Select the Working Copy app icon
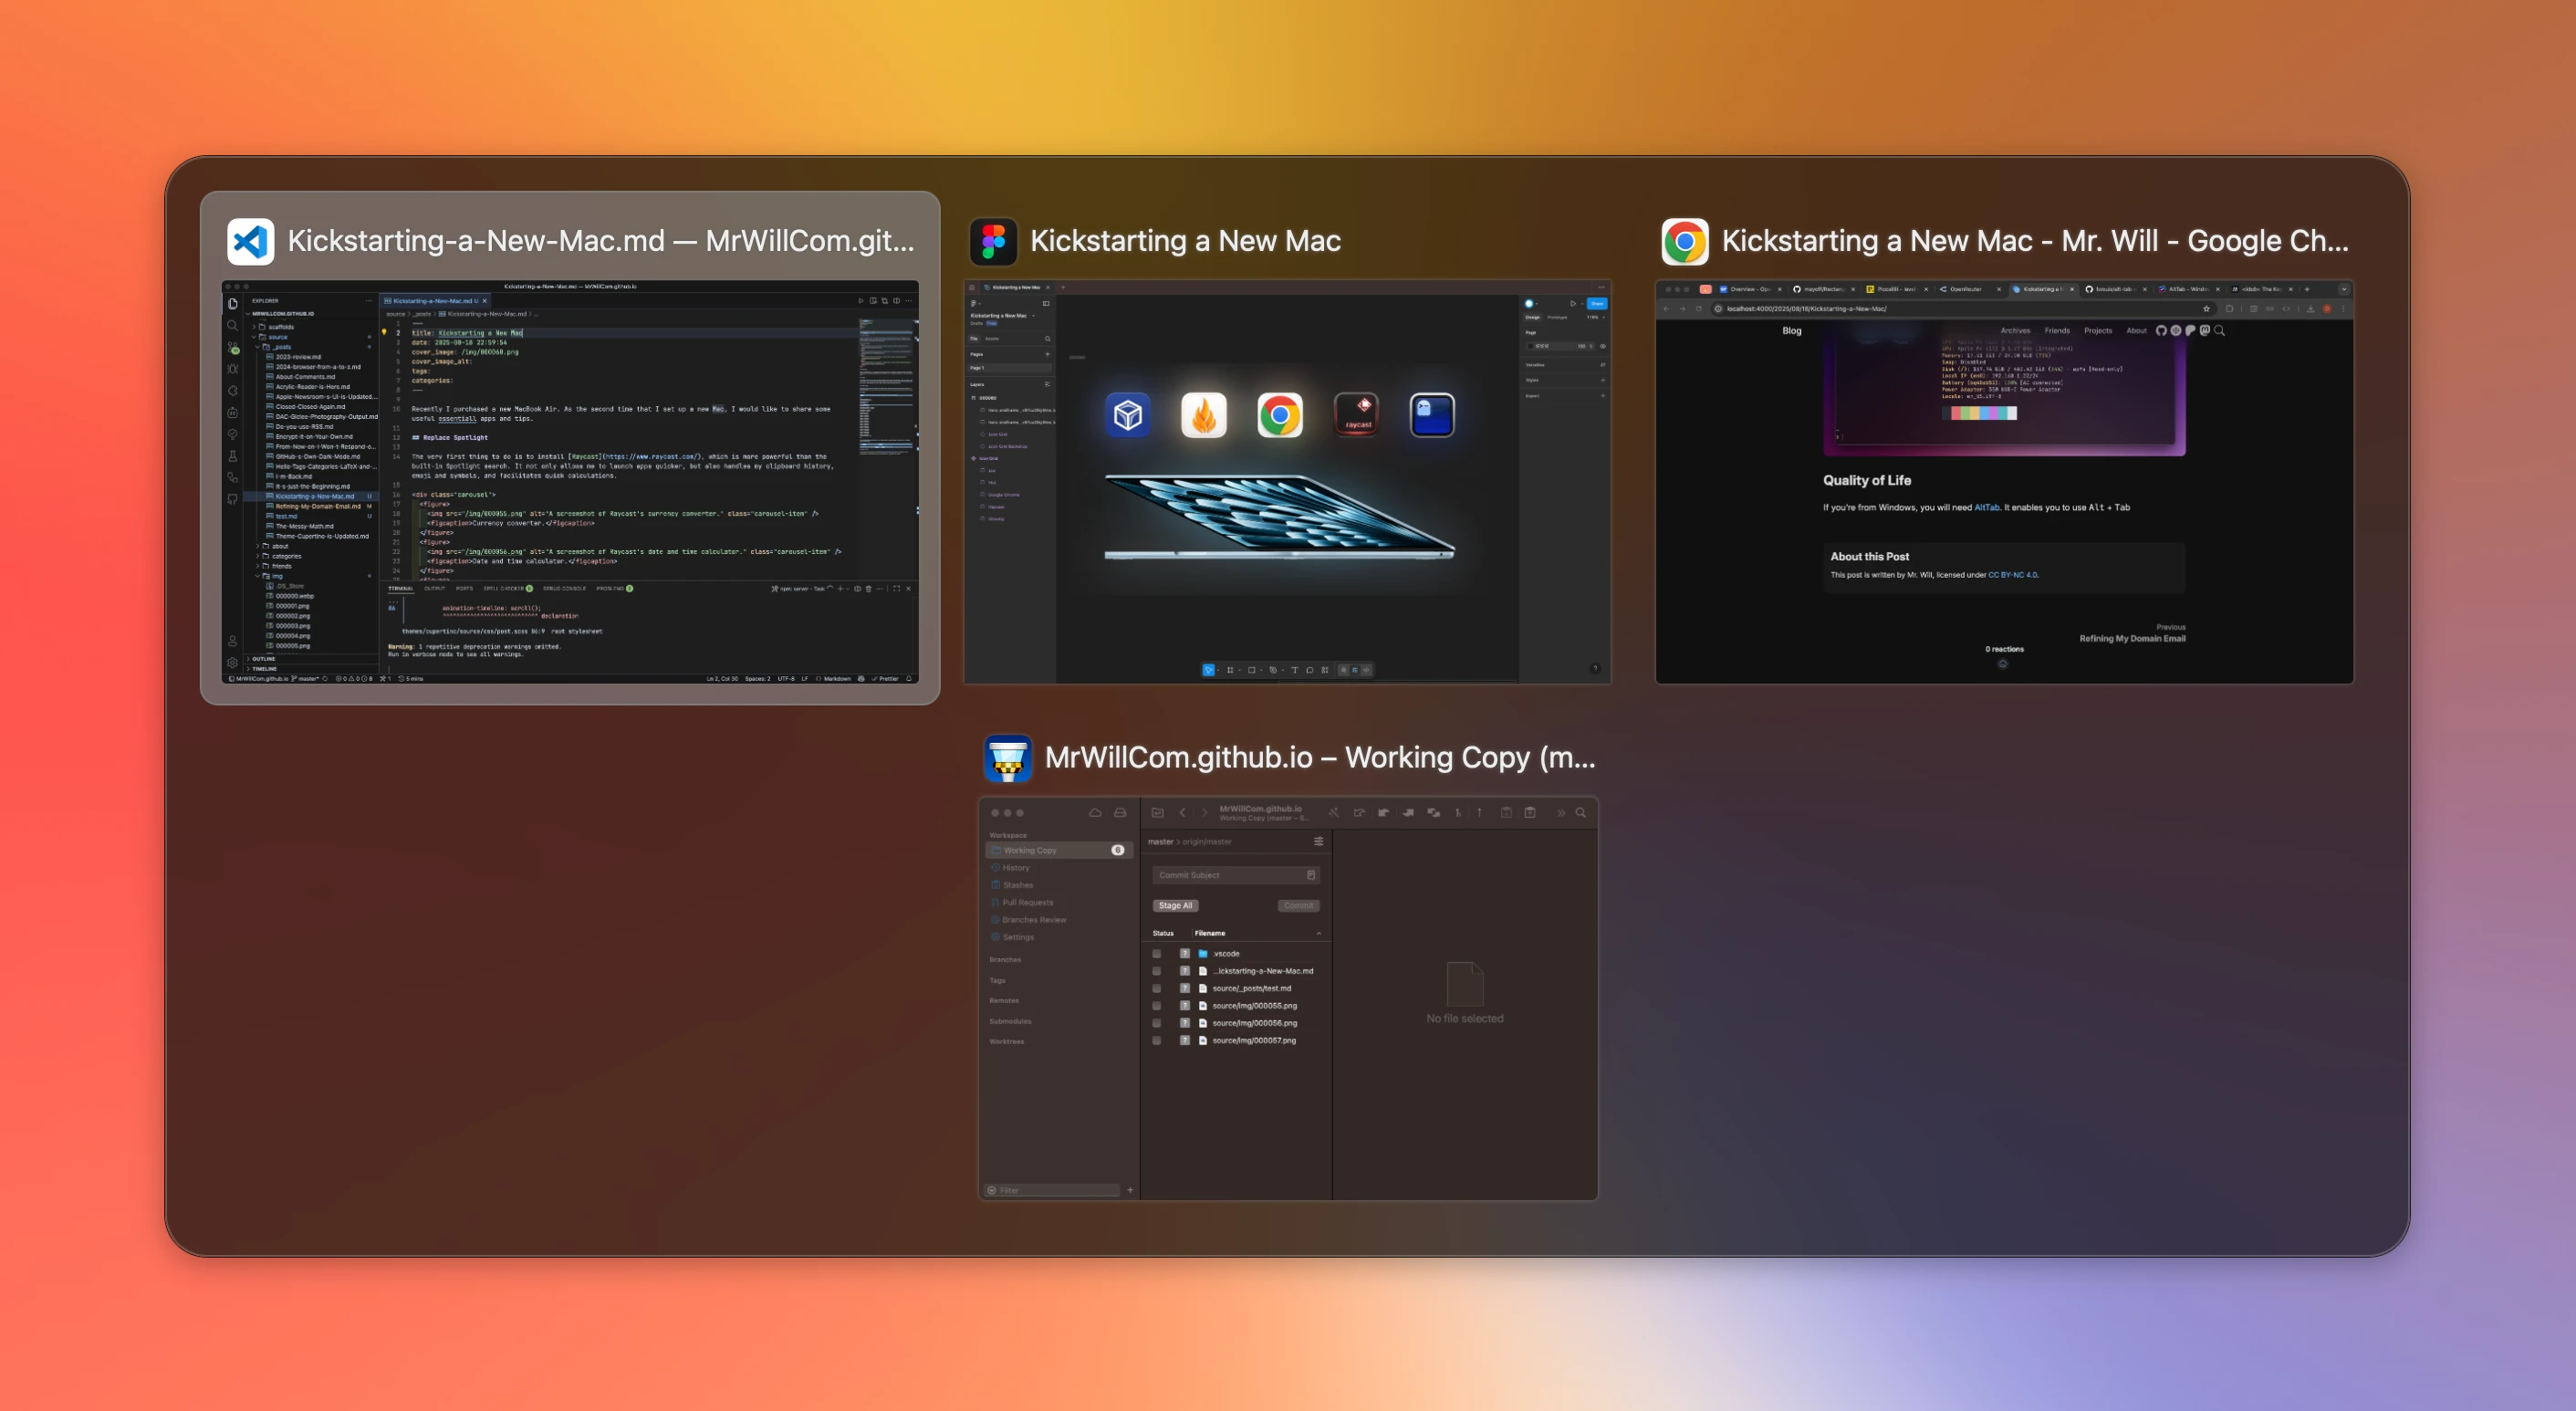This screenshot has width=2576, height=1411. tap(1008, 758)
